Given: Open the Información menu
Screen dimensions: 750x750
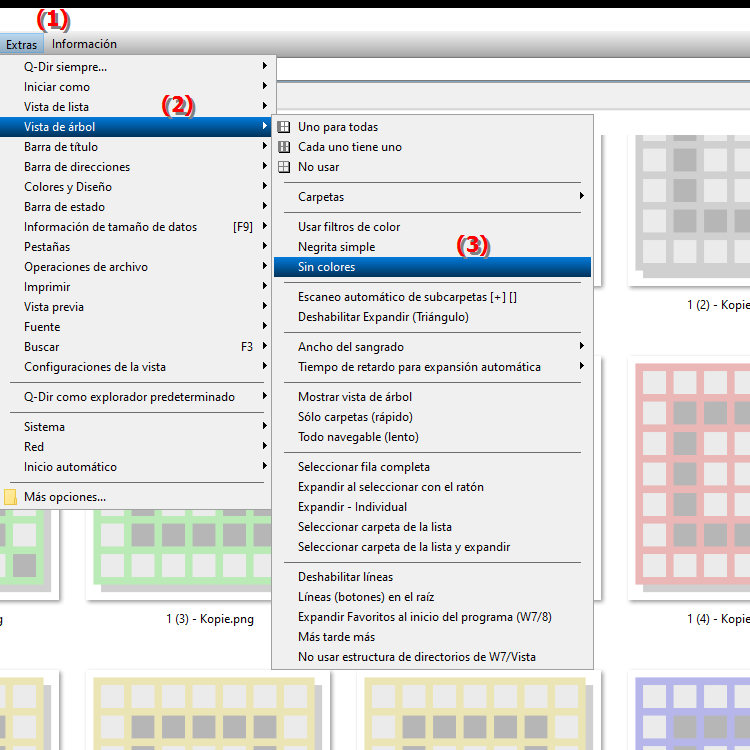Looking at the screenshot, I should click(x=84, y=44).
